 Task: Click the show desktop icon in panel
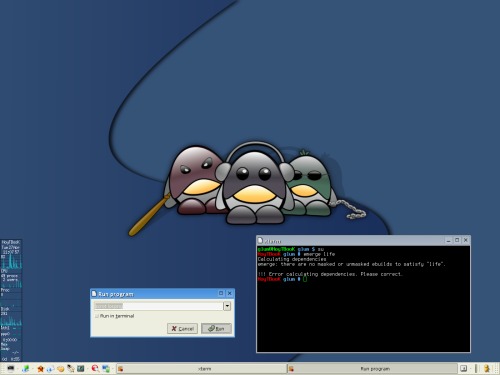point(463,368)
